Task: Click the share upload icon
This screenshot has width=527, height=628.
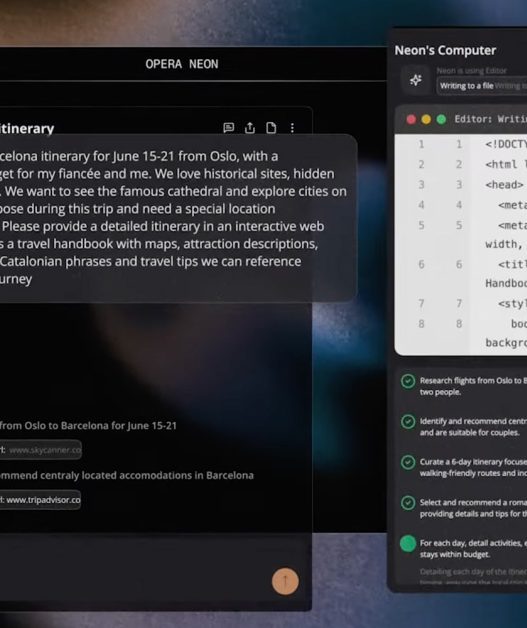Action: pyautogui.click(x=250, y=128)
